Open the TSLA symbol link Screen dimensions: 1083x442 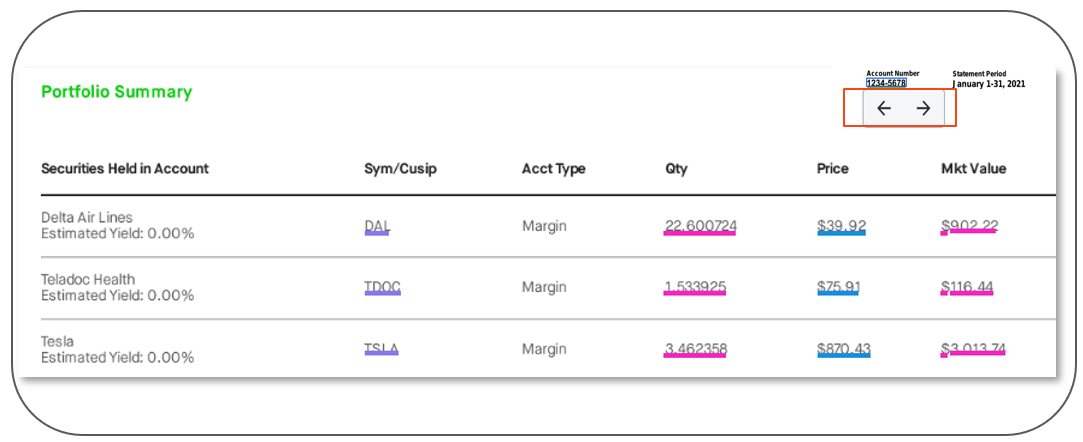point(381,349)
